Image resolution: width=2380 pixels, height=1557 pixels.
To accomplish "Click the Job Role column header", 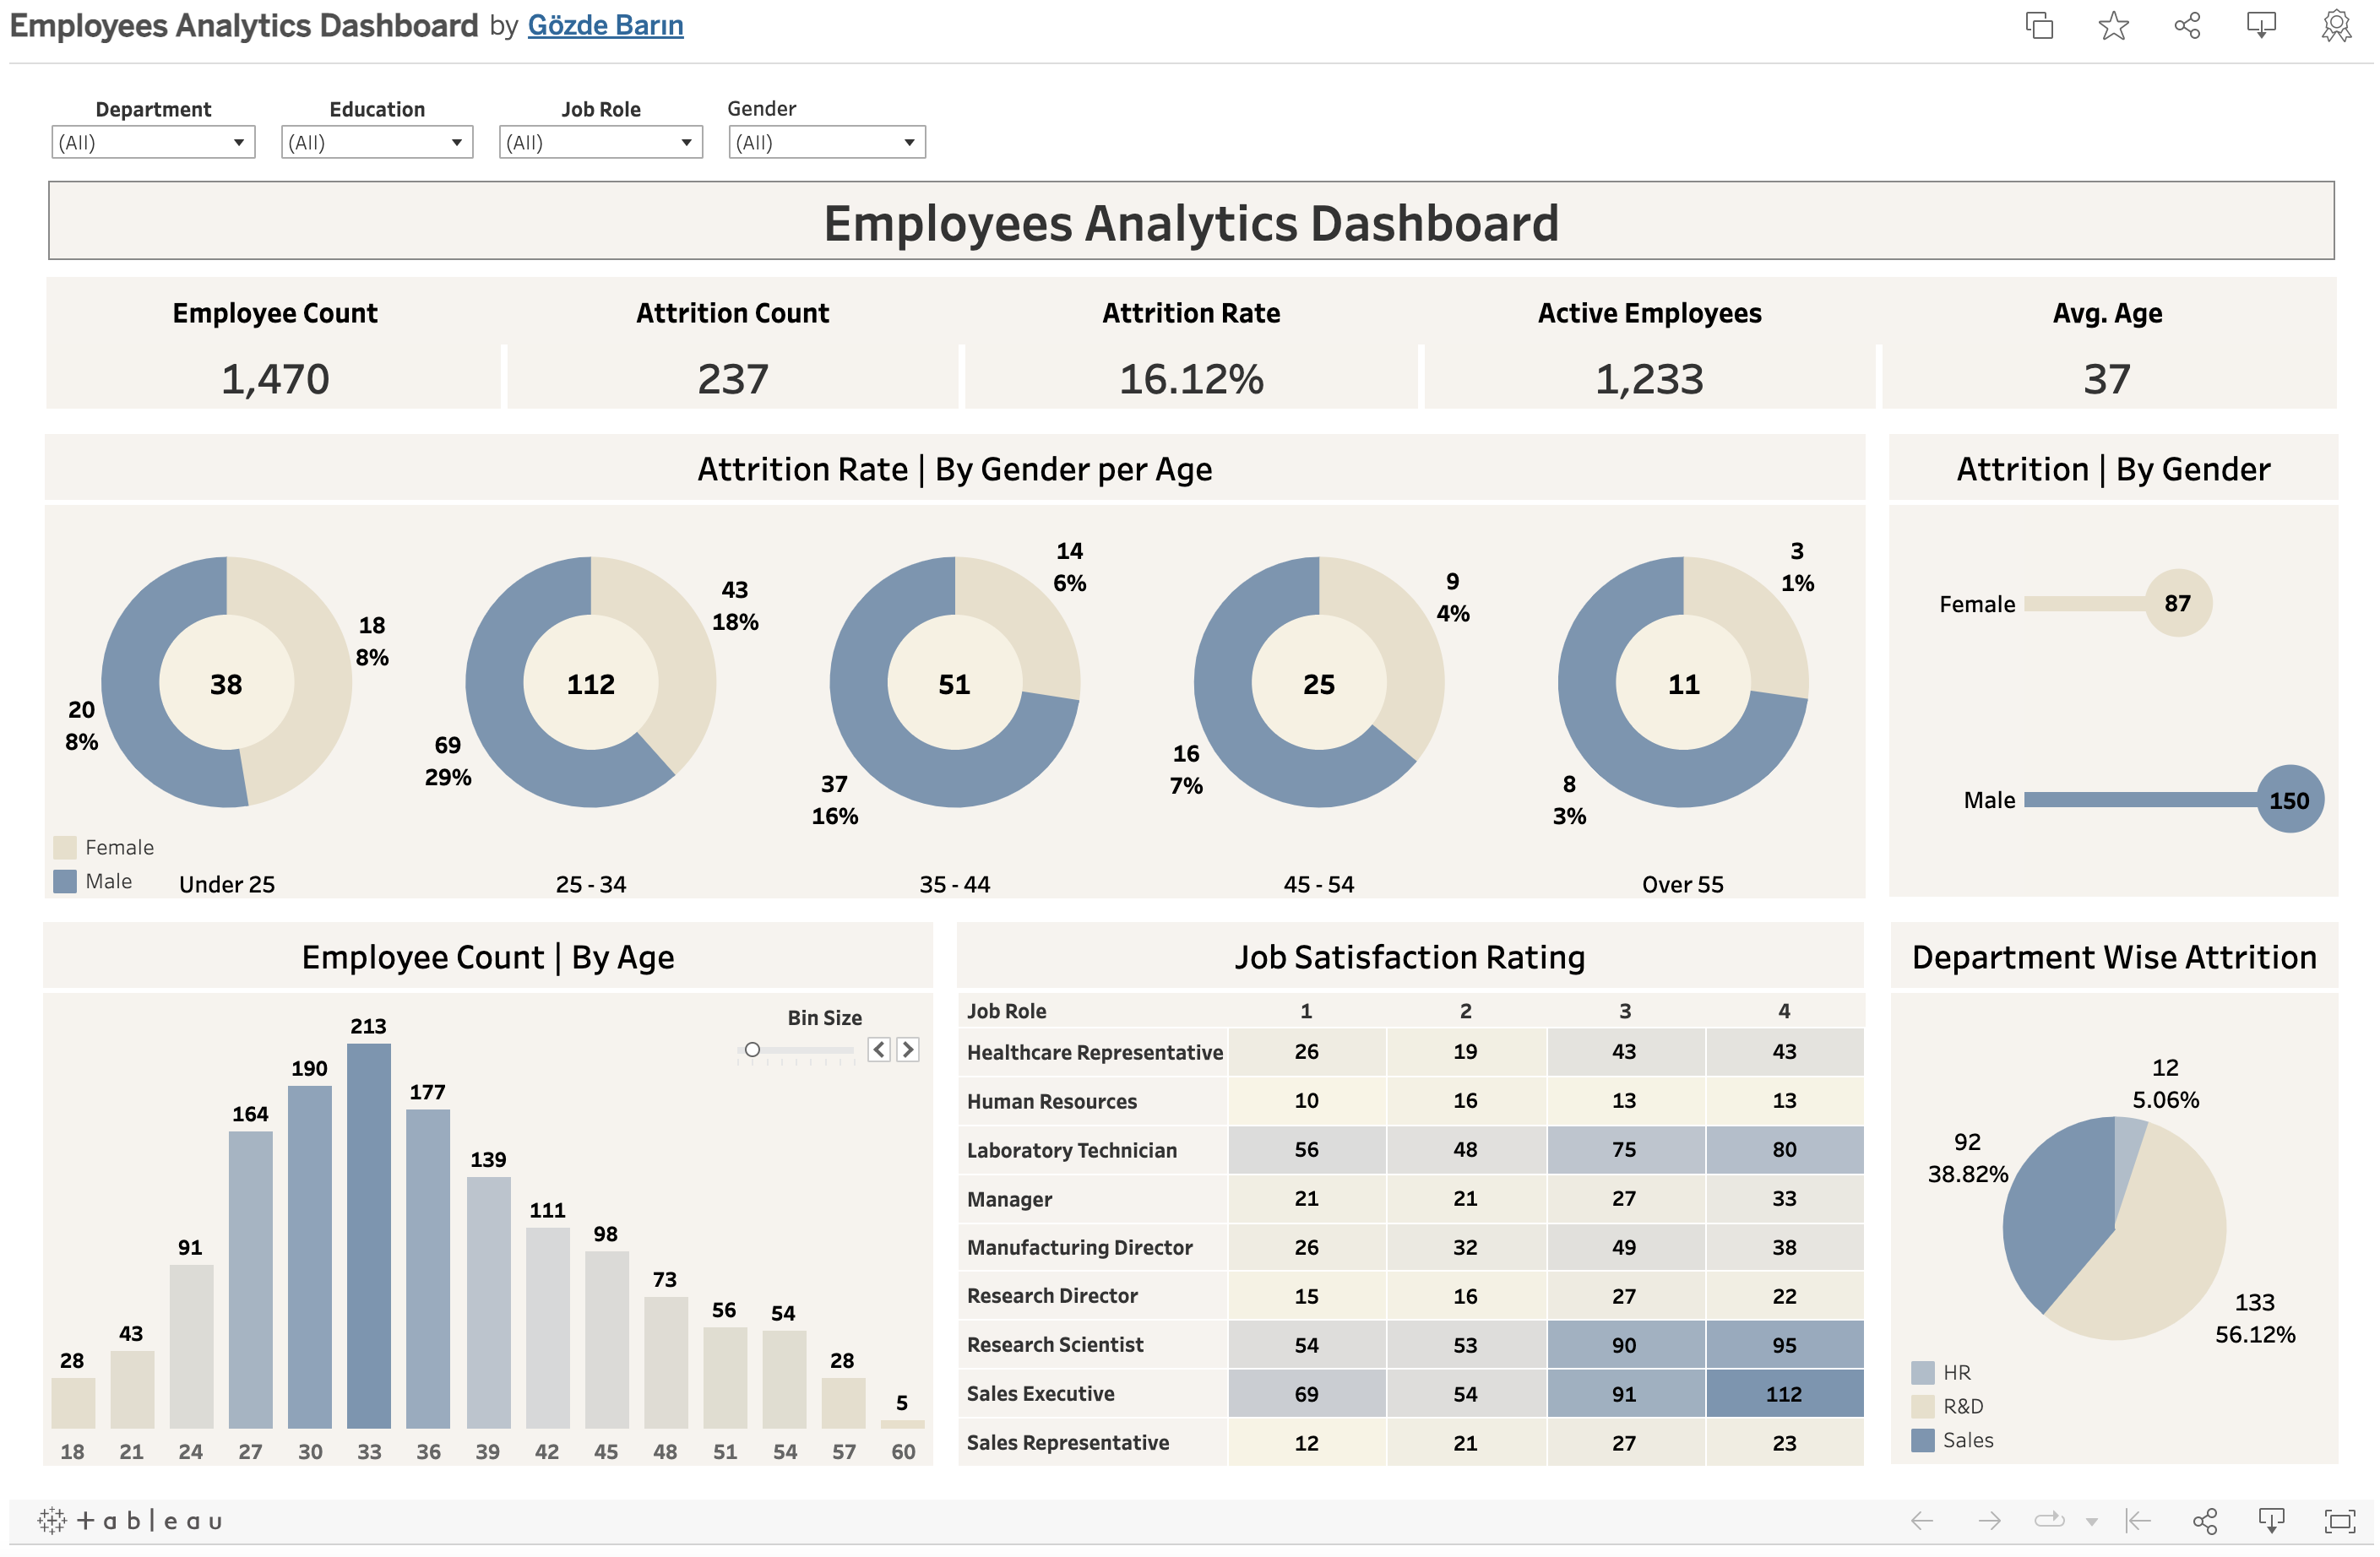I will tap(1006, 1010).
